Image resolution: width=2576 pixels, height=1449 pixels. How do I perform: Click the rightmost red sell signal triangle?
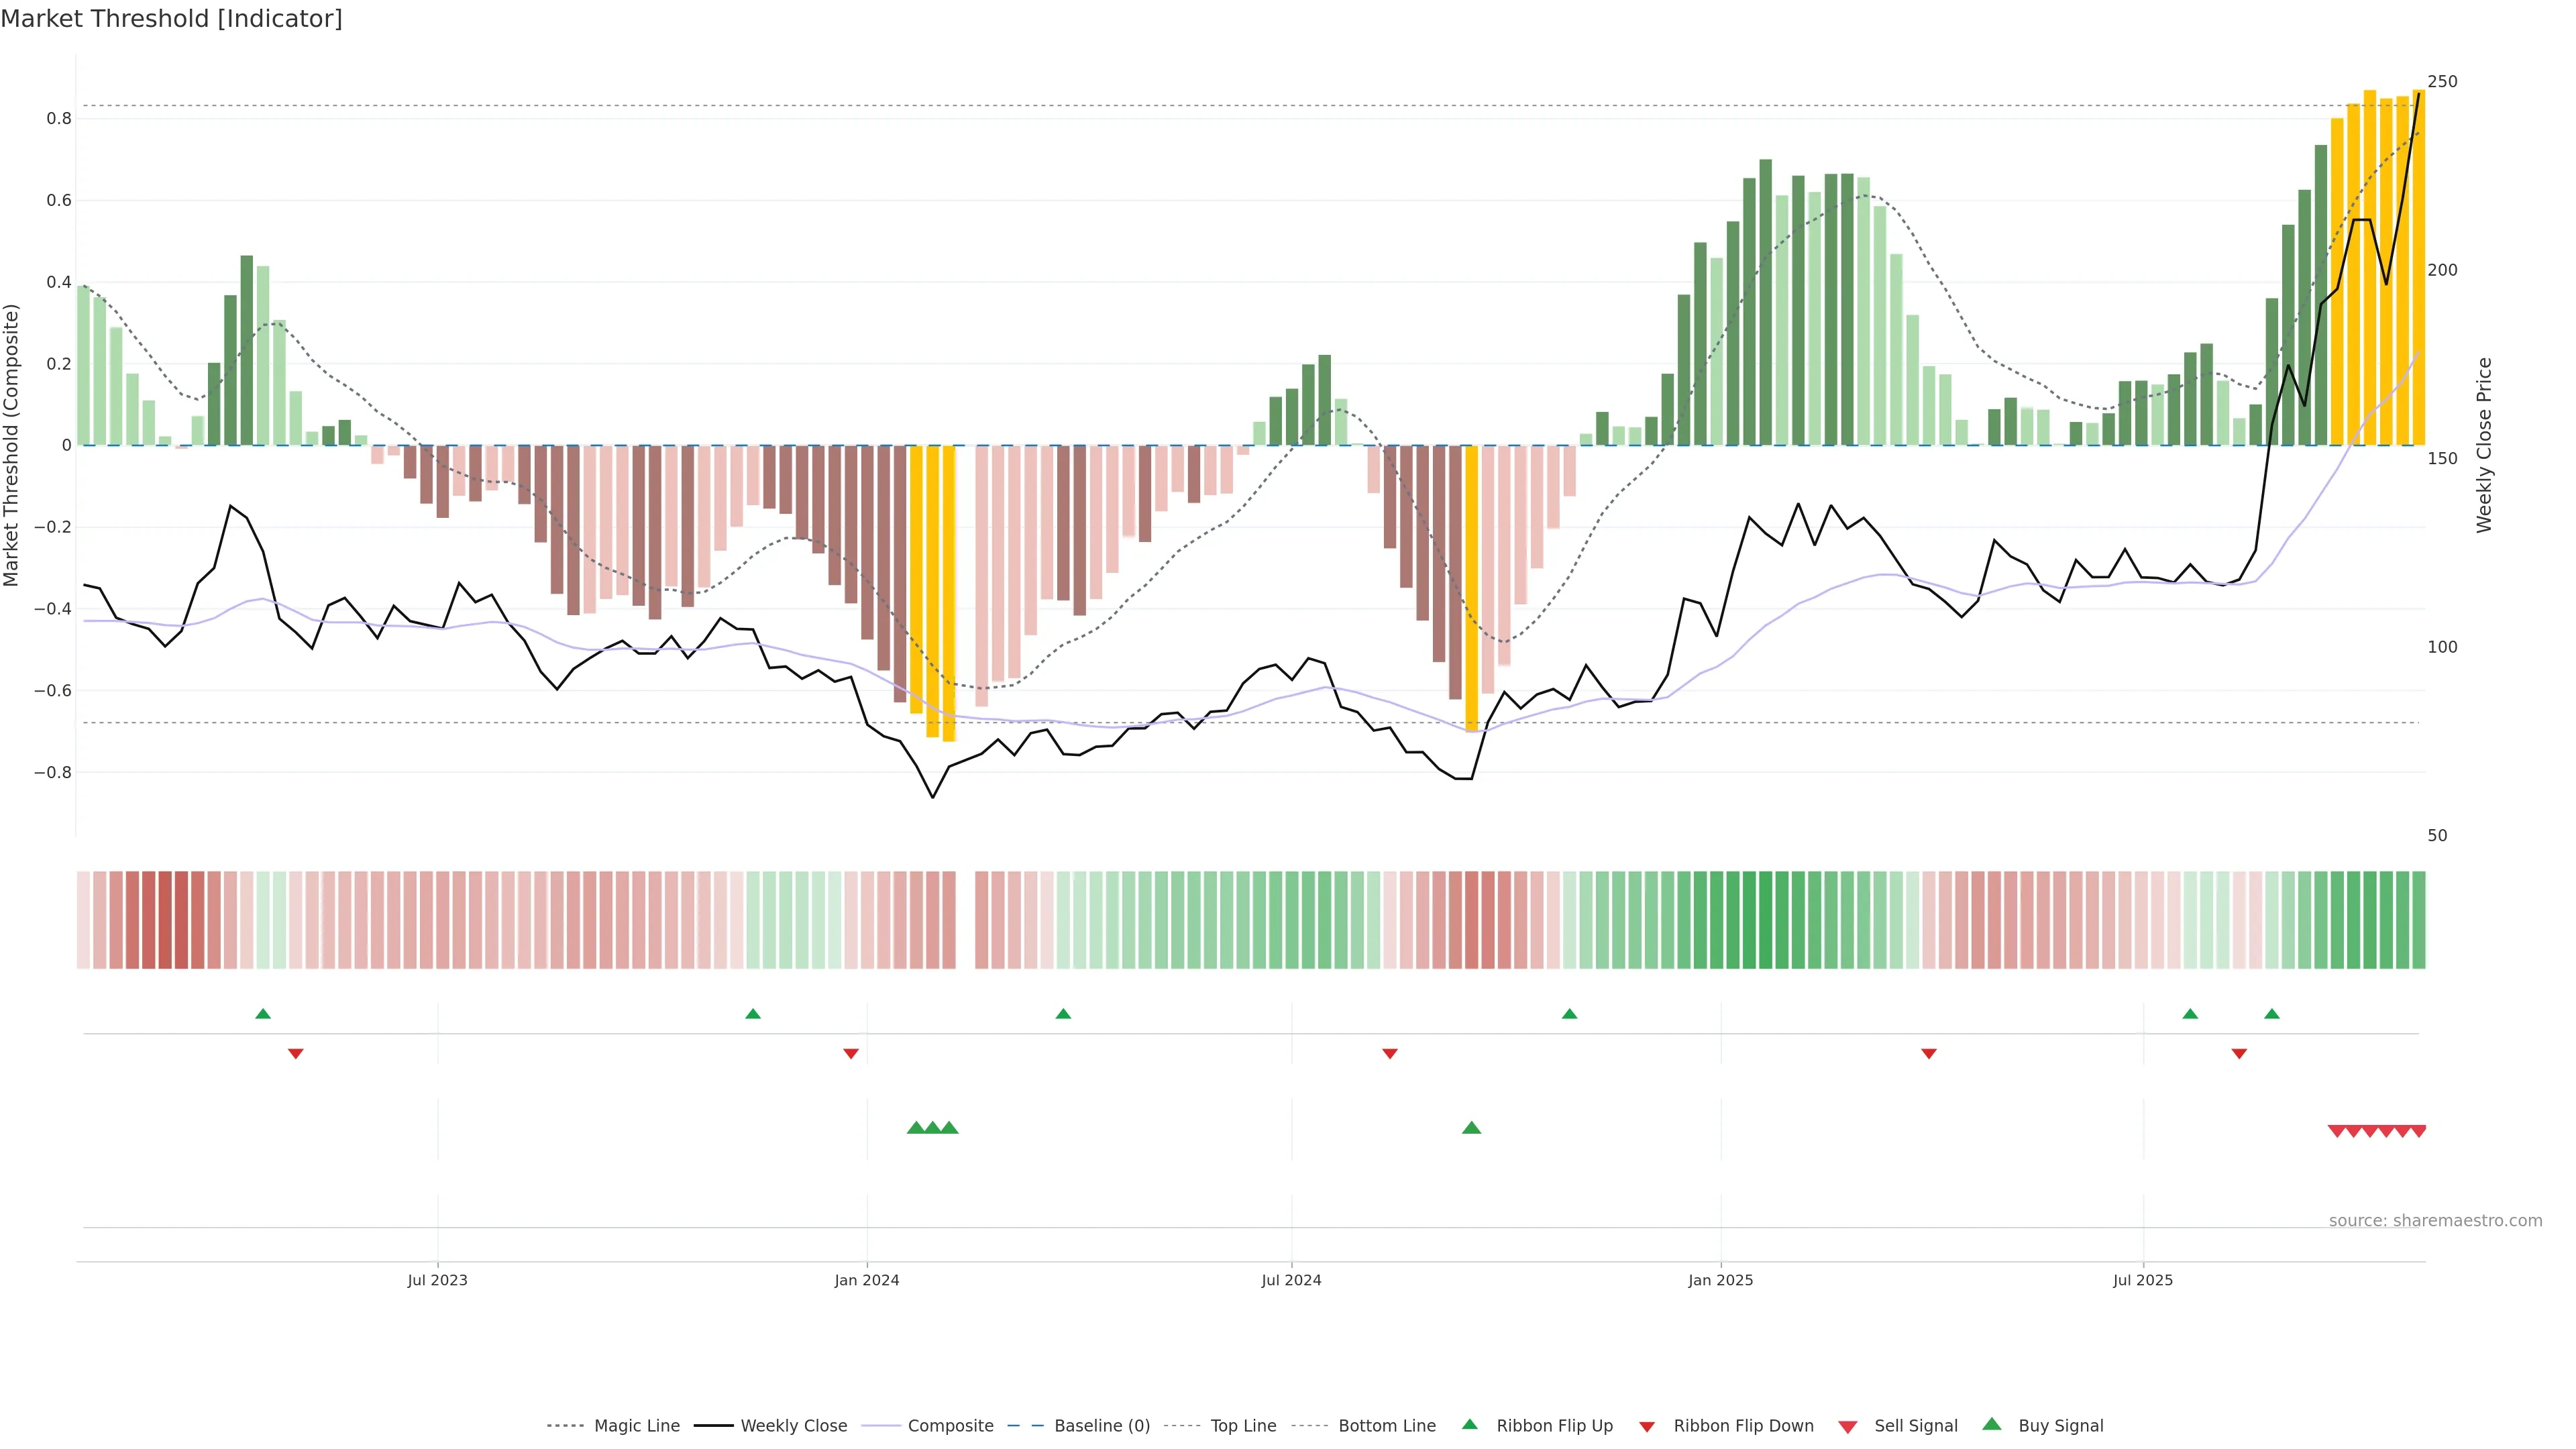pos(2418,1131)
